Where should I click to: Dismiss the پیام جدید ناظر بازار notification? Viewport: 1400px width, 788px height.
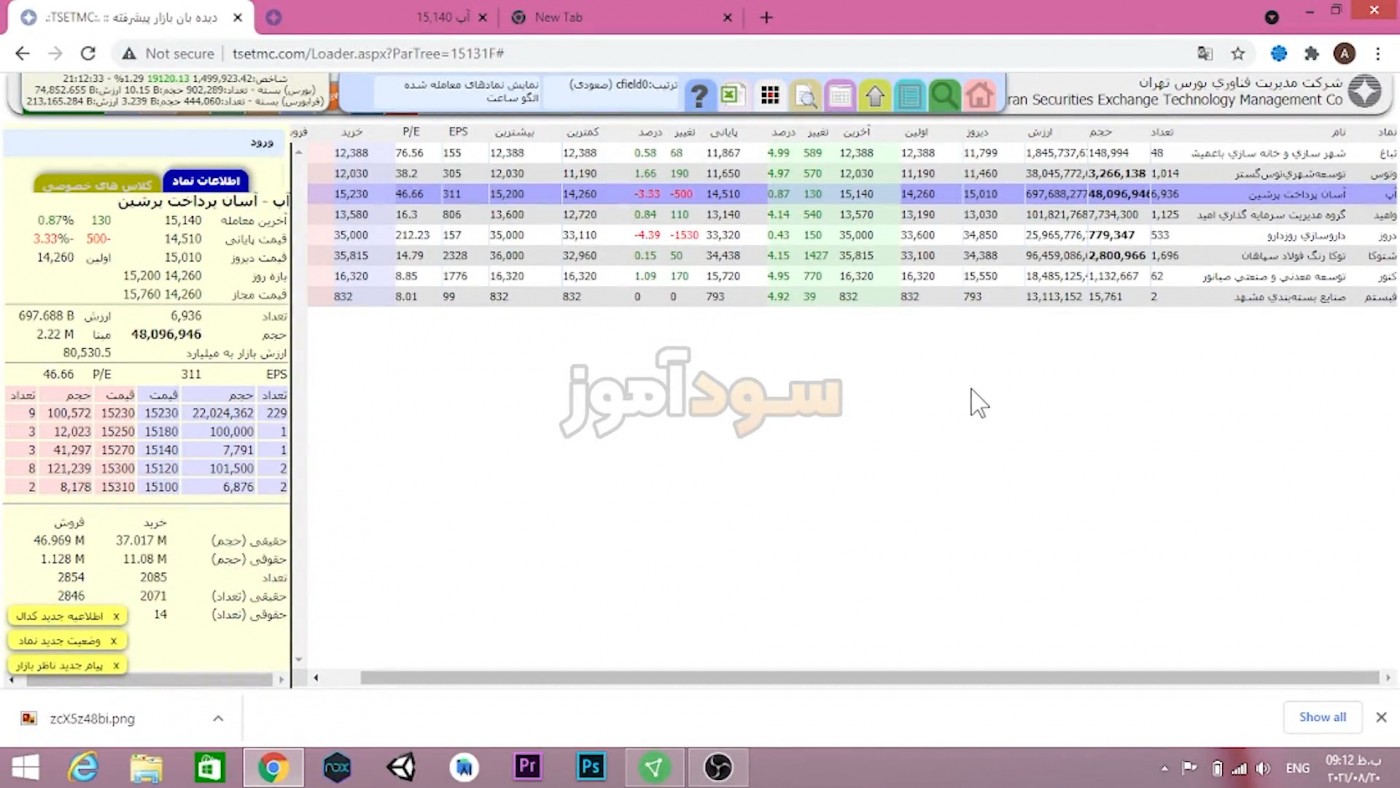[116, 665]
